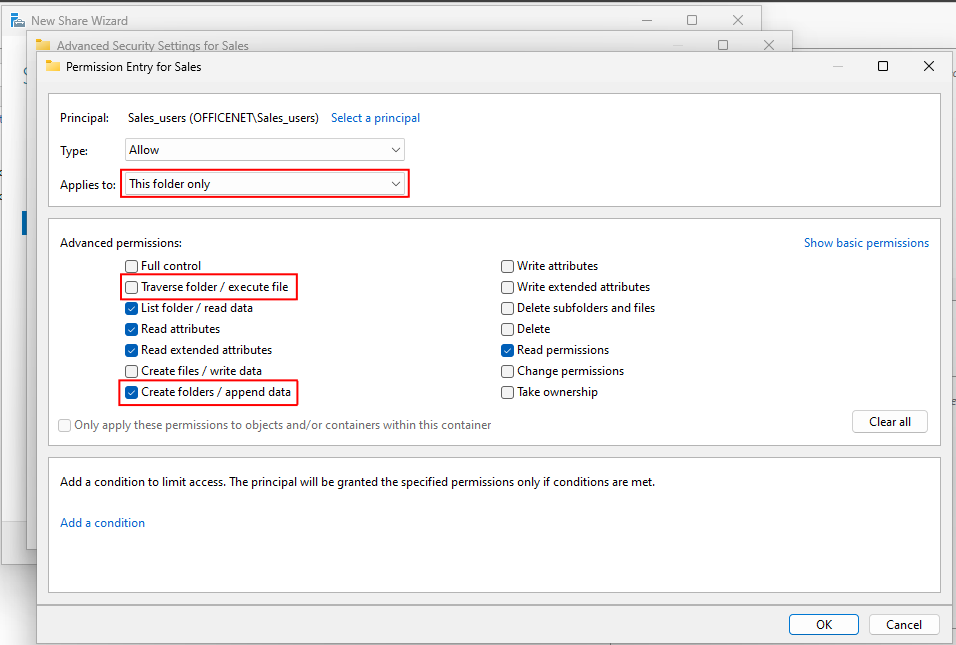The image size is (956, 645).
Task: Click the folder icon in Permission Entry title bar
Action: click(53, 66)
